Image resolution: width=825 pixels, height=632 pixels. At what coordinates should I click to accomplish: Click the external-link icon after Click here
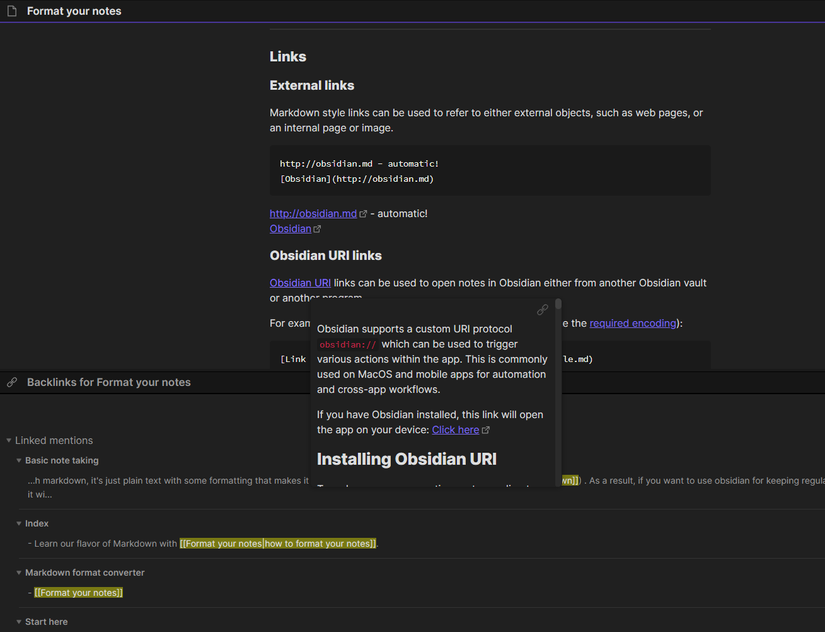point(486,430)
